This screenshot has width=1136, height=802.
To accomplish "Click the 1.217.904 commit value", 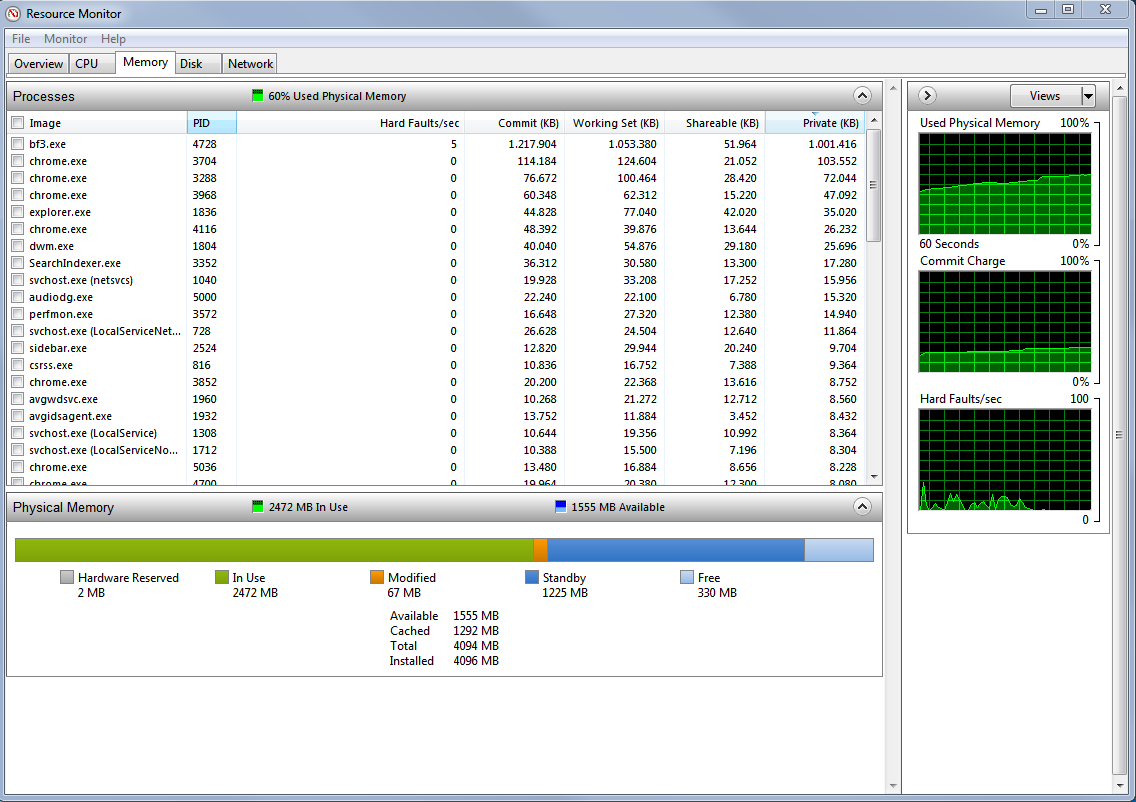I will pos(532,144).
